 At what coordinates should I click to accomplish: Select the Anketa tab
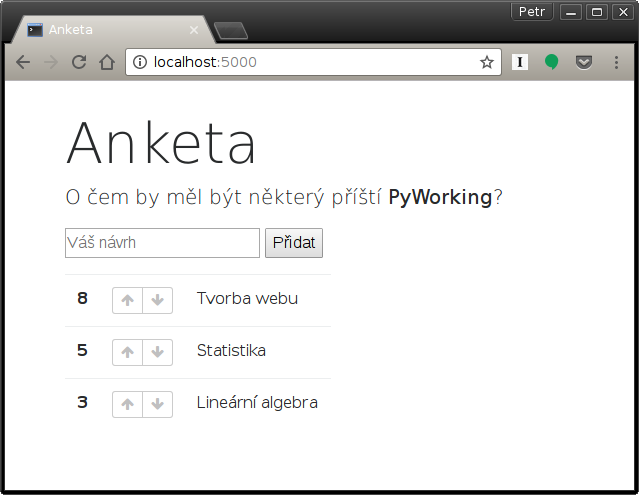coord(112,30)
